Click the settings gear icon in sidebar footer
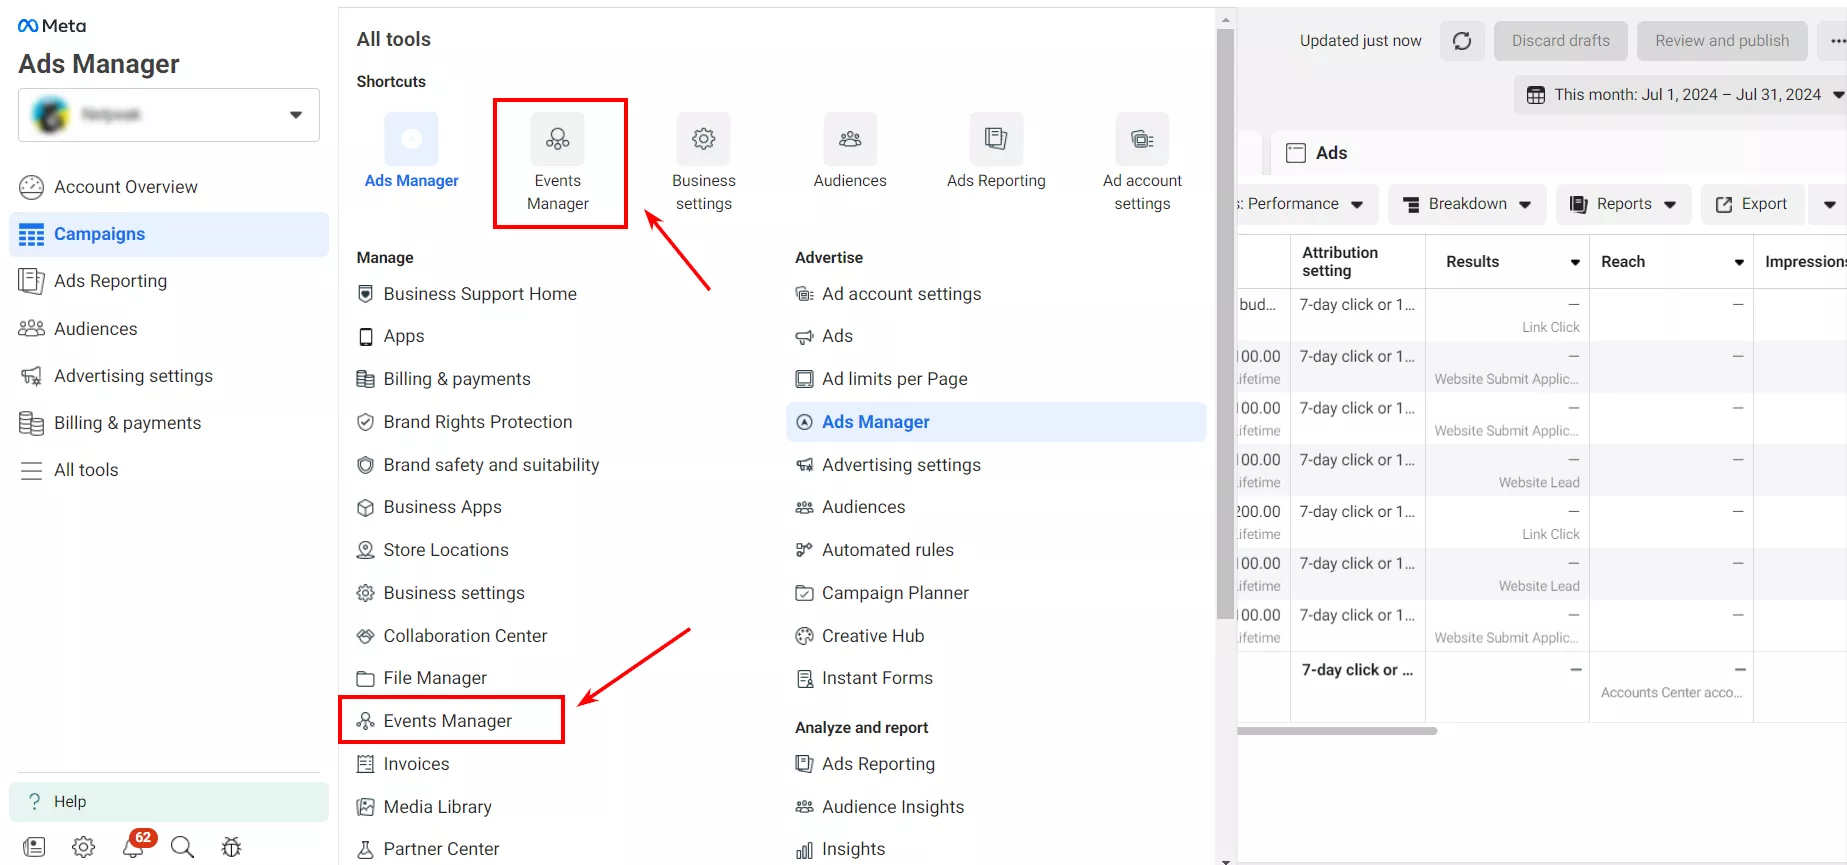The height and width of the screenshot is (865, 1847). pyautogui.click(x=83, y=847)
